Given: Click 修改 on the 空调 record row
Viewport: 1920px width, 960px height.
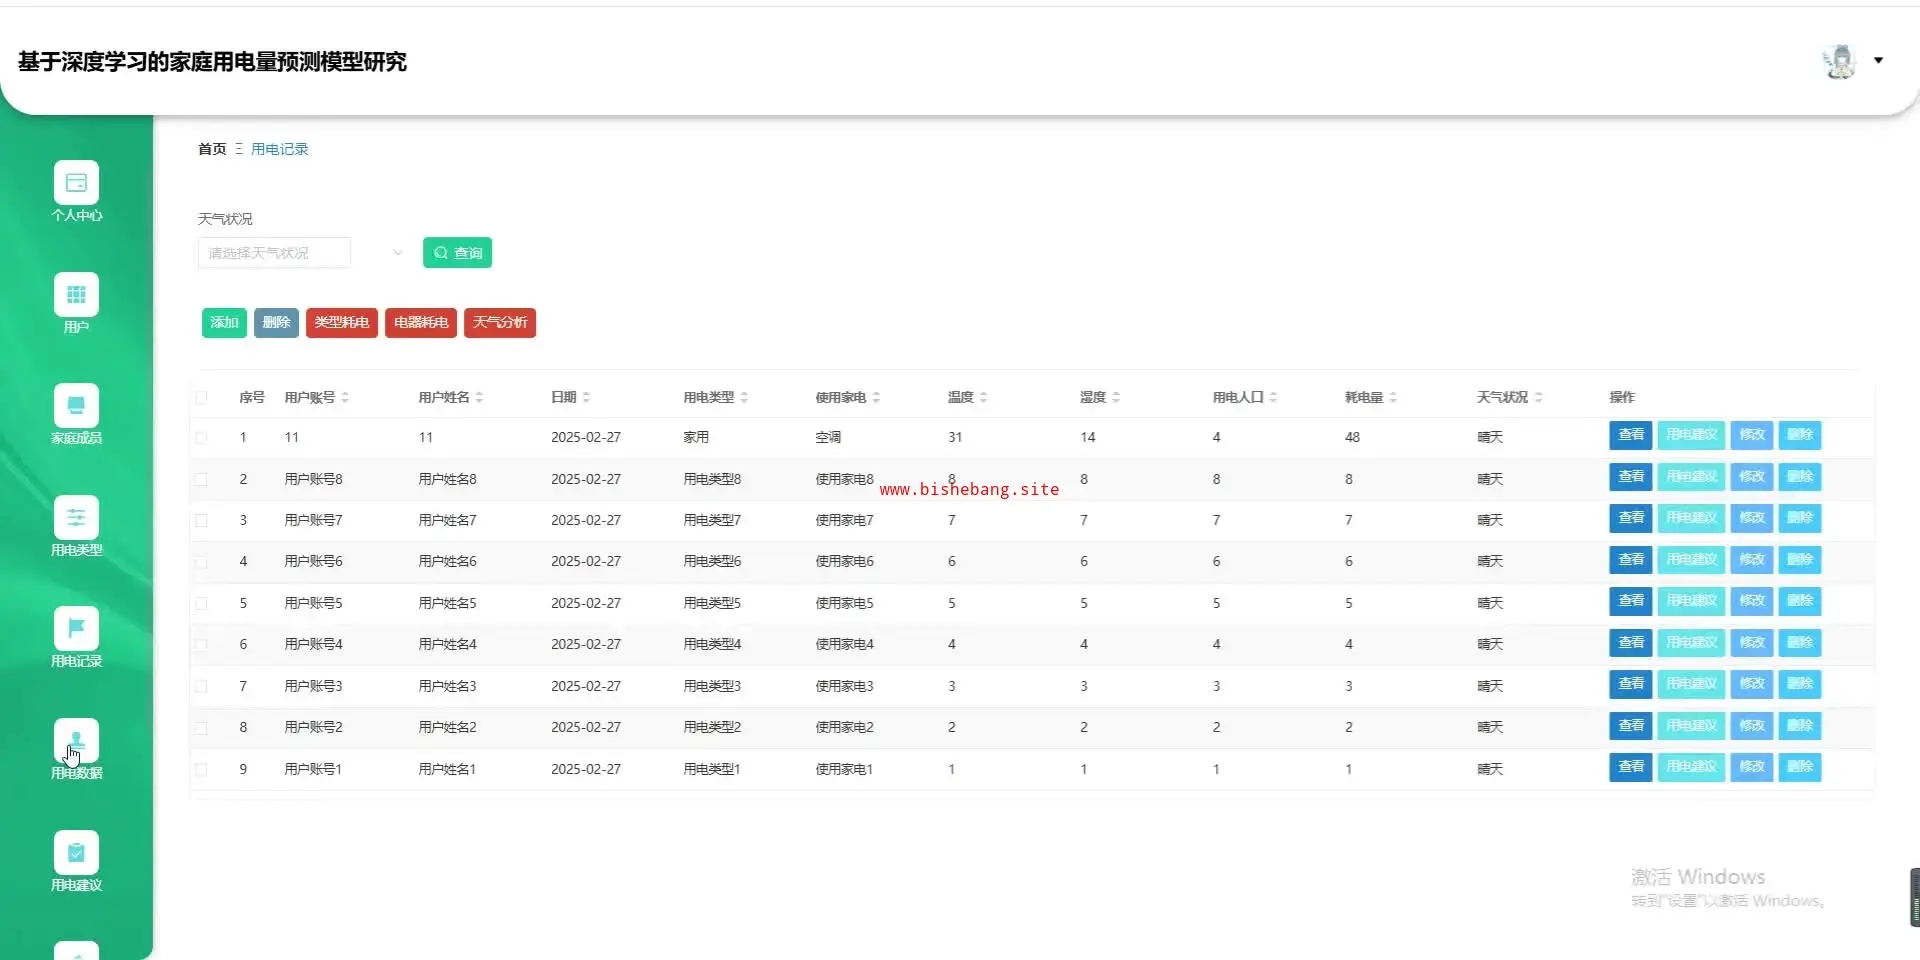Looking at the screenshot, I should (x=1752, y=435).
